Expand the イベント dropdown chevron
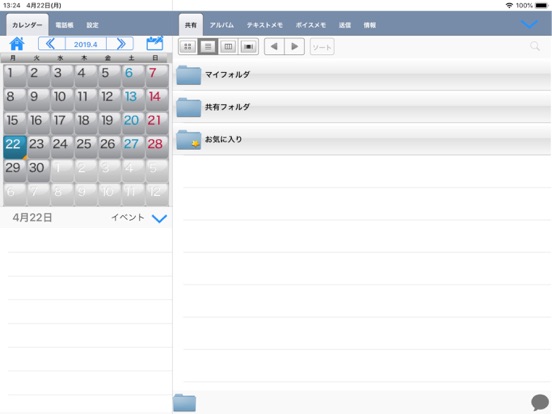The height and width of the screenshot is (414, 552). coord(159,218)
